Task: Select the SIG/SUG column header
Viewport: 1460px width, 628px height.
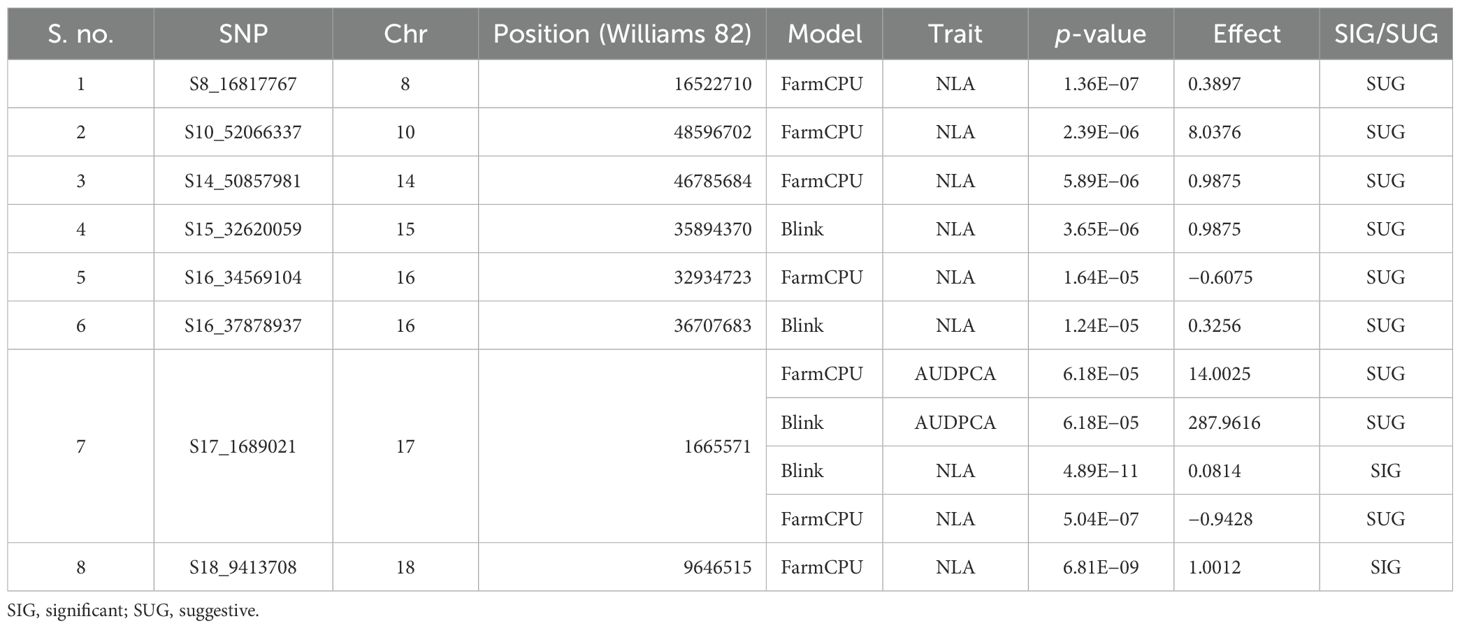Action: 1385,35
